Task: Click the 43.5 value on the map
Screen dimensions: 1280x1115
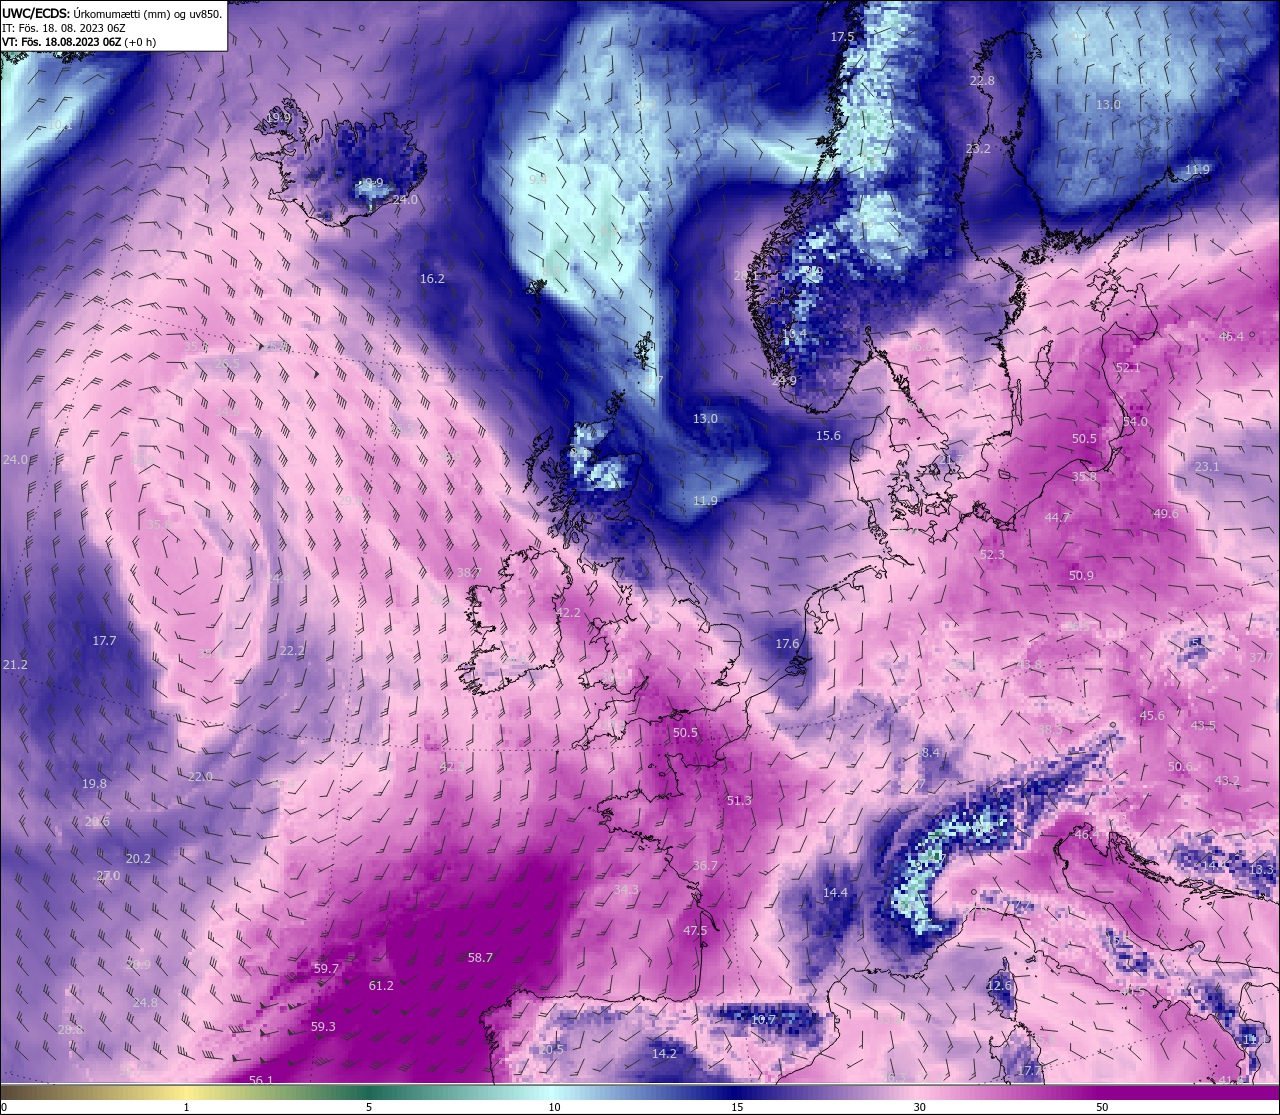Action: 1203,726
